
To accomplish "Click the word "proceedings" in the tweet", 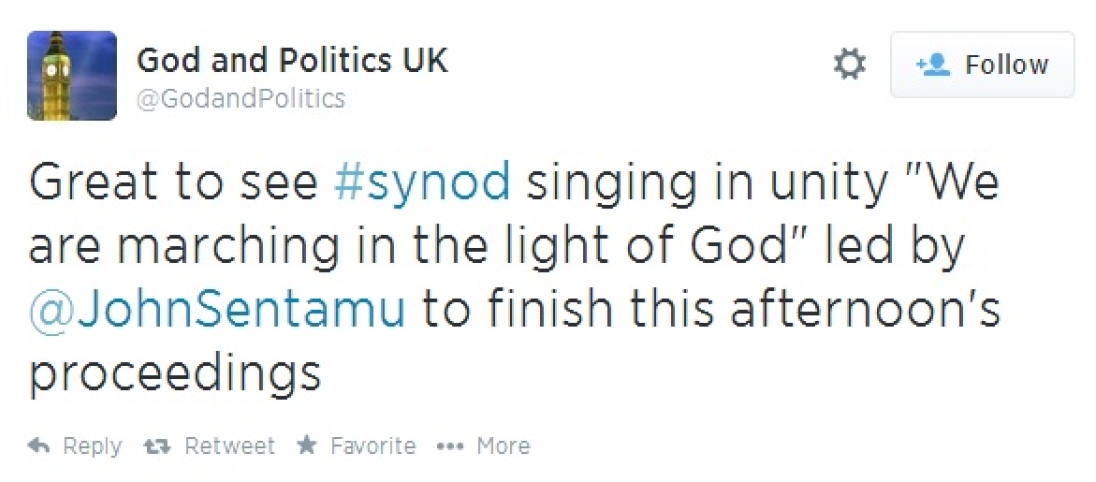I will [175, 374].
